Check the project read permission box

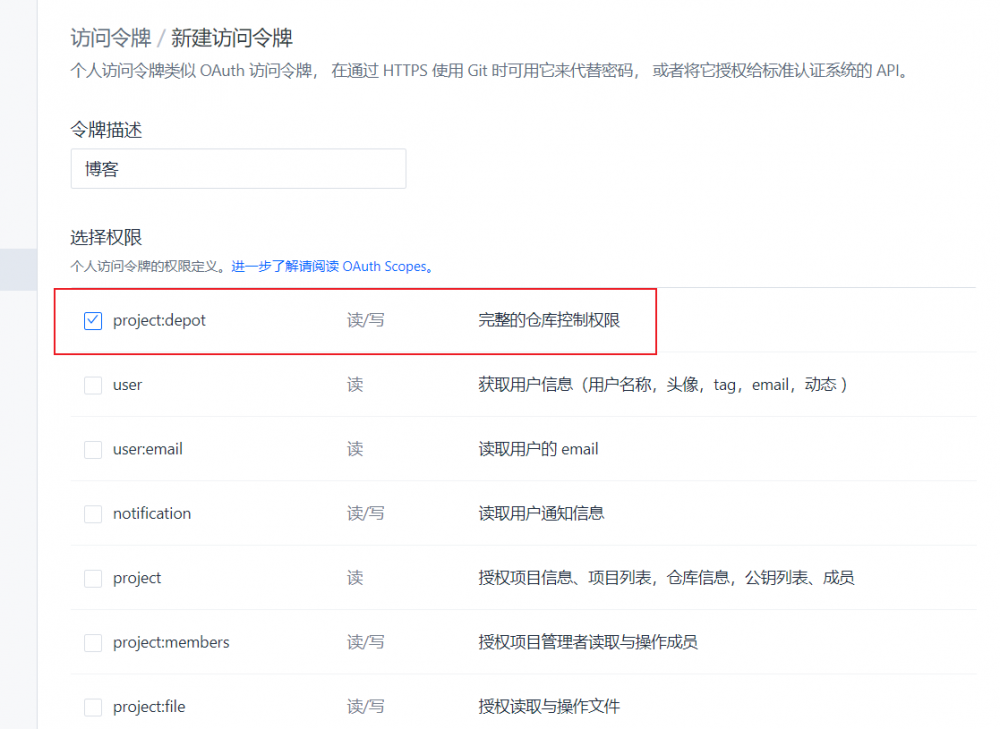tap(93, 578)
